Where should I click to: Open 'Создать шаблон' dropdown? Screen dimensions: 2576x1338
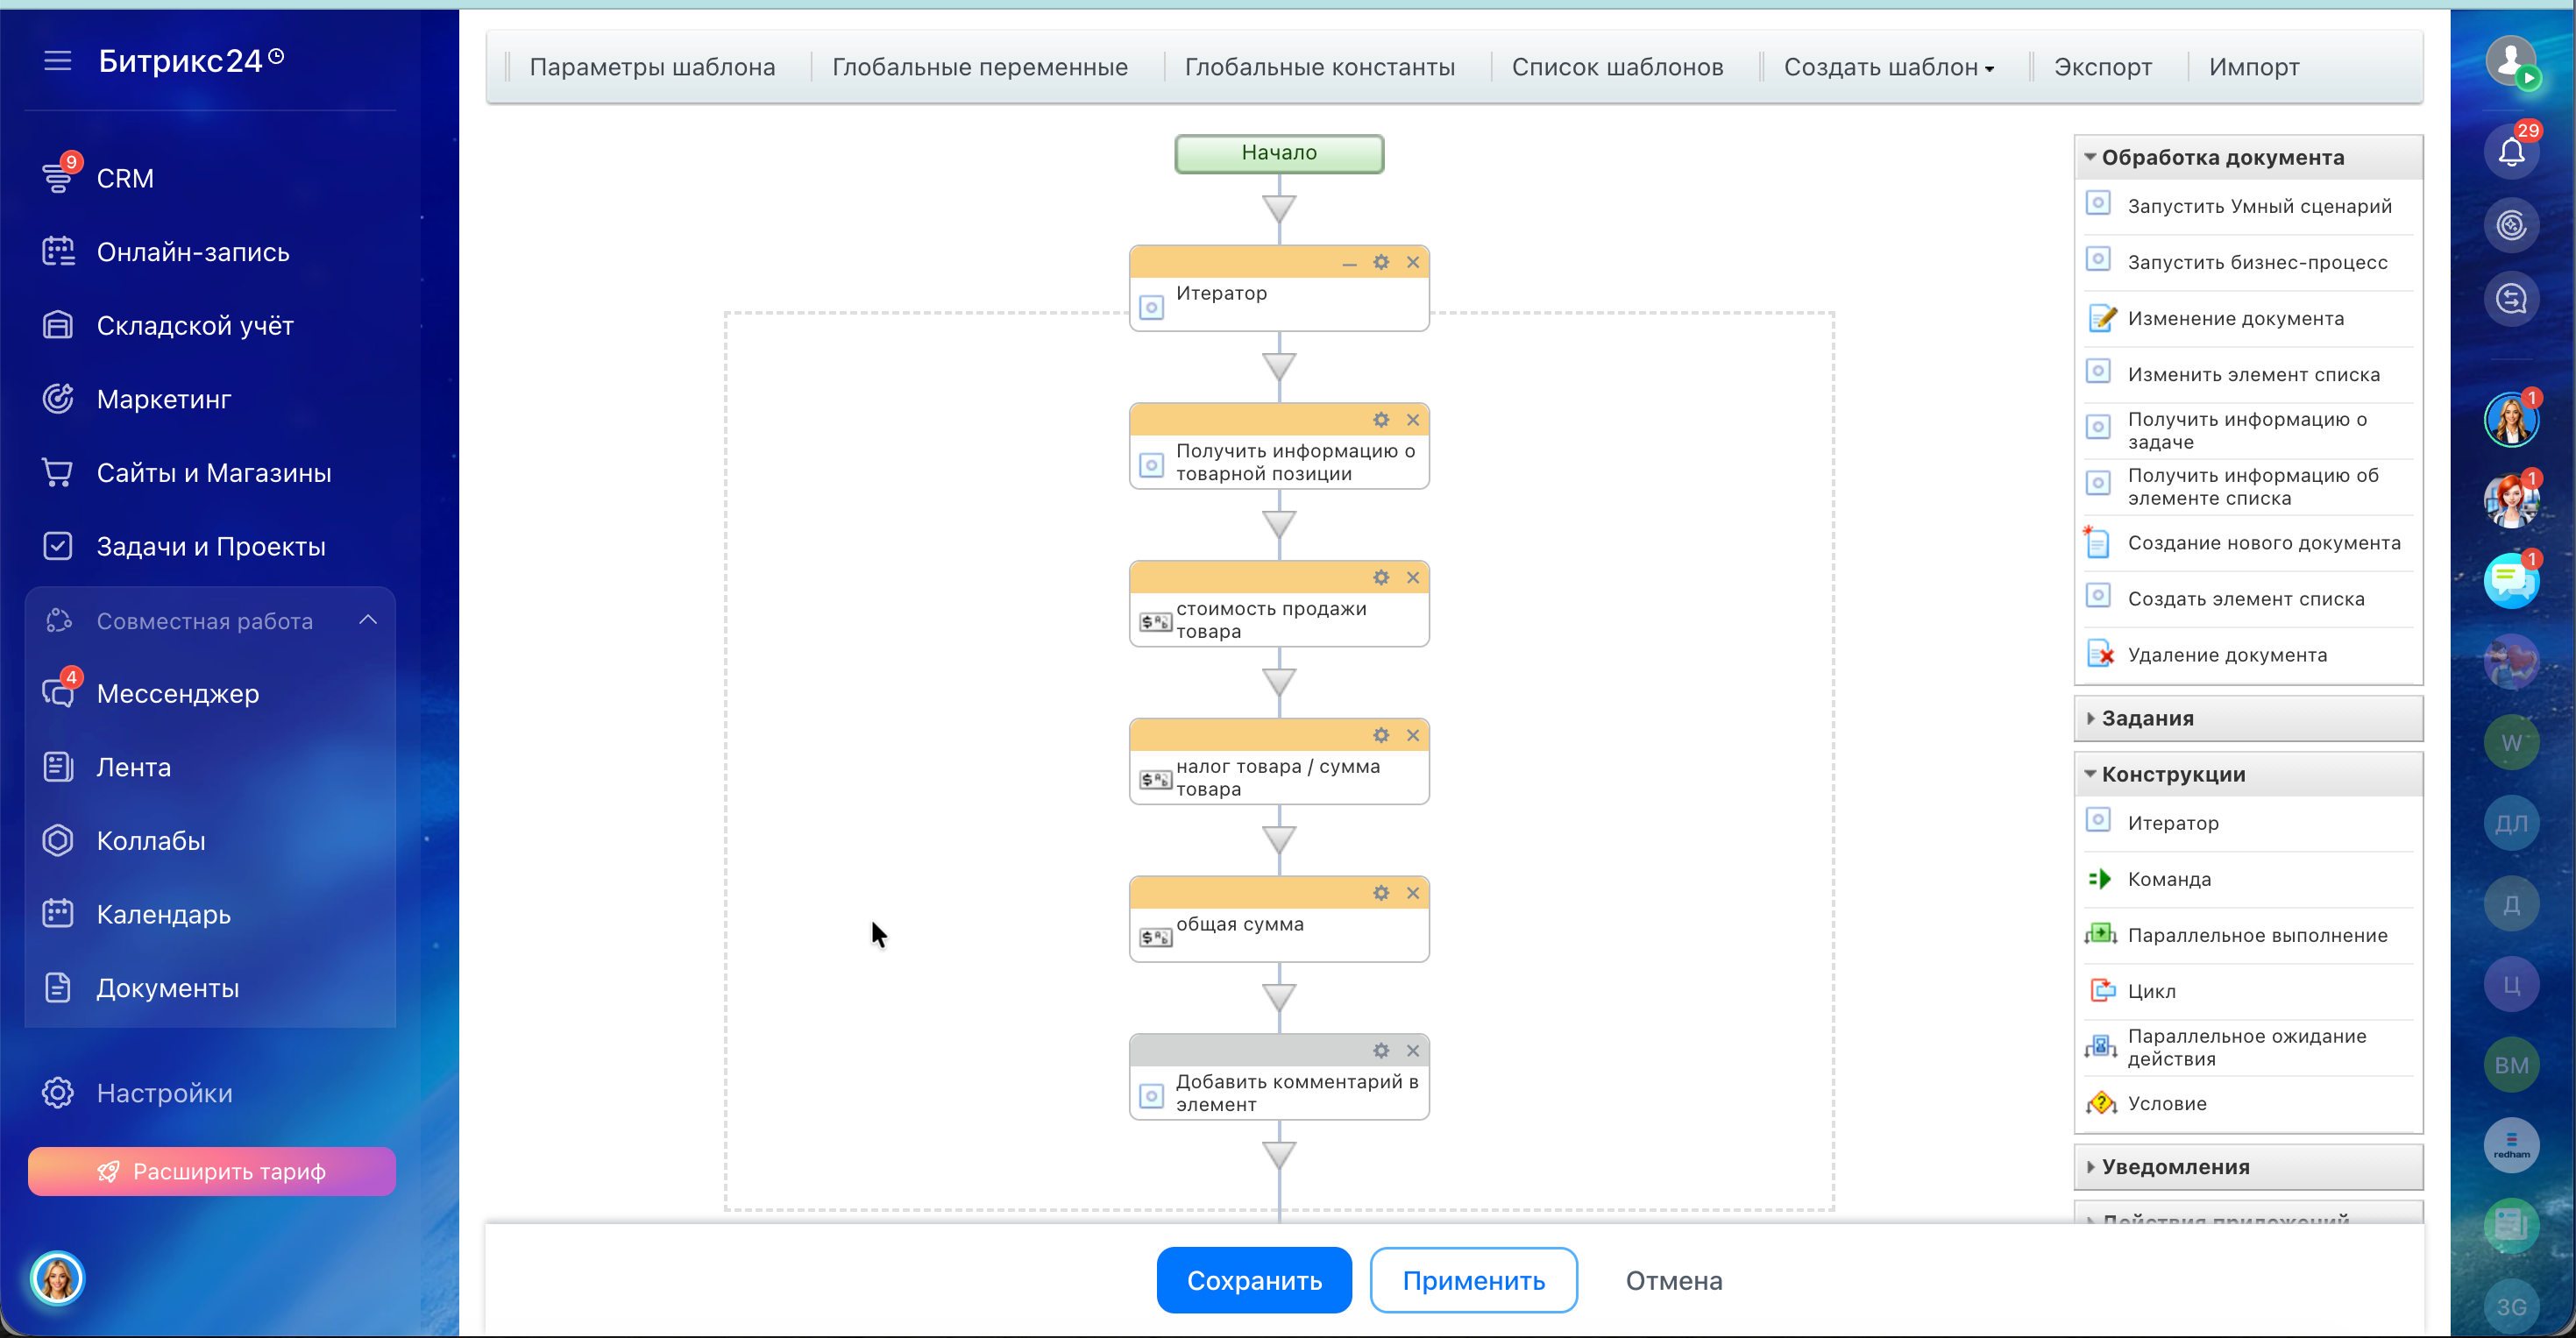point(1888,67)
